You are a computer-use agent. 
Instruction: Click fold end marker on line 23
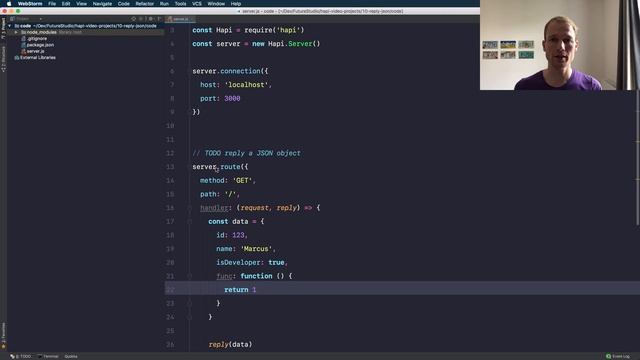coord(190,303)
